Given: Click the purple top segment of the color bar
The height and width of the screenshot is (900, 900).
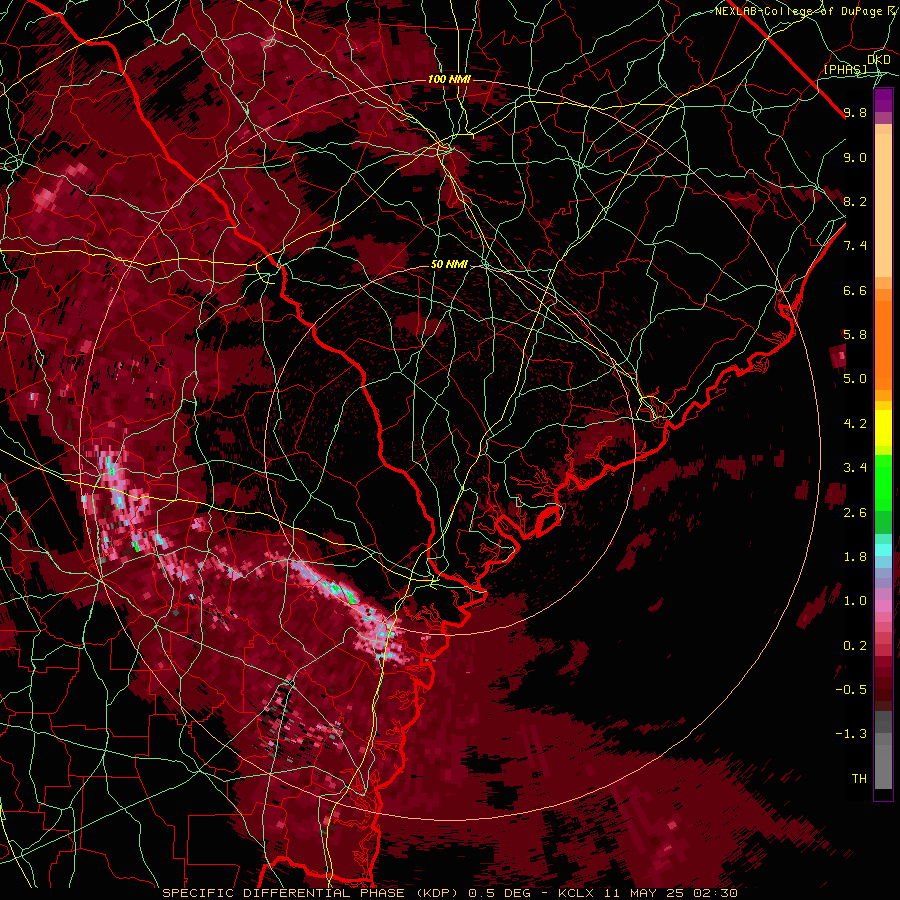Looking at the screenshot, I should (883, 100).
